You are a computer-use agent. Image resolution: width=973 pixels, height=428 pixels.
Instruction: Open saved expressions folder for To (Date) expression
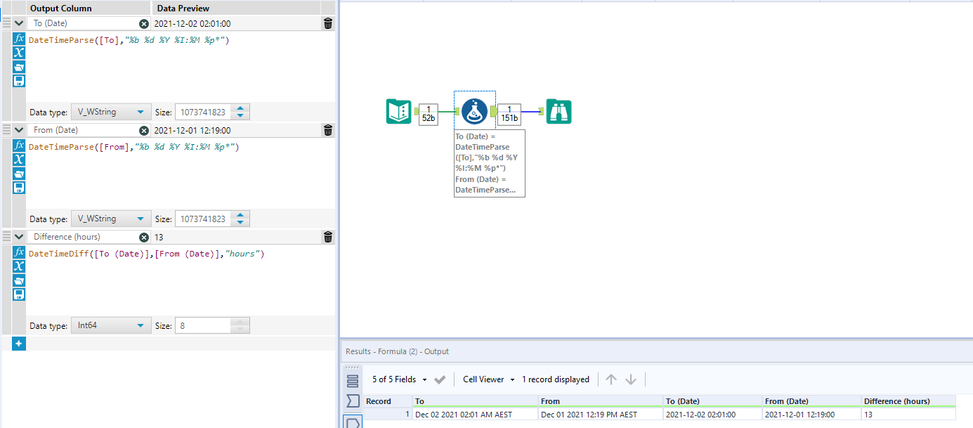19,67
